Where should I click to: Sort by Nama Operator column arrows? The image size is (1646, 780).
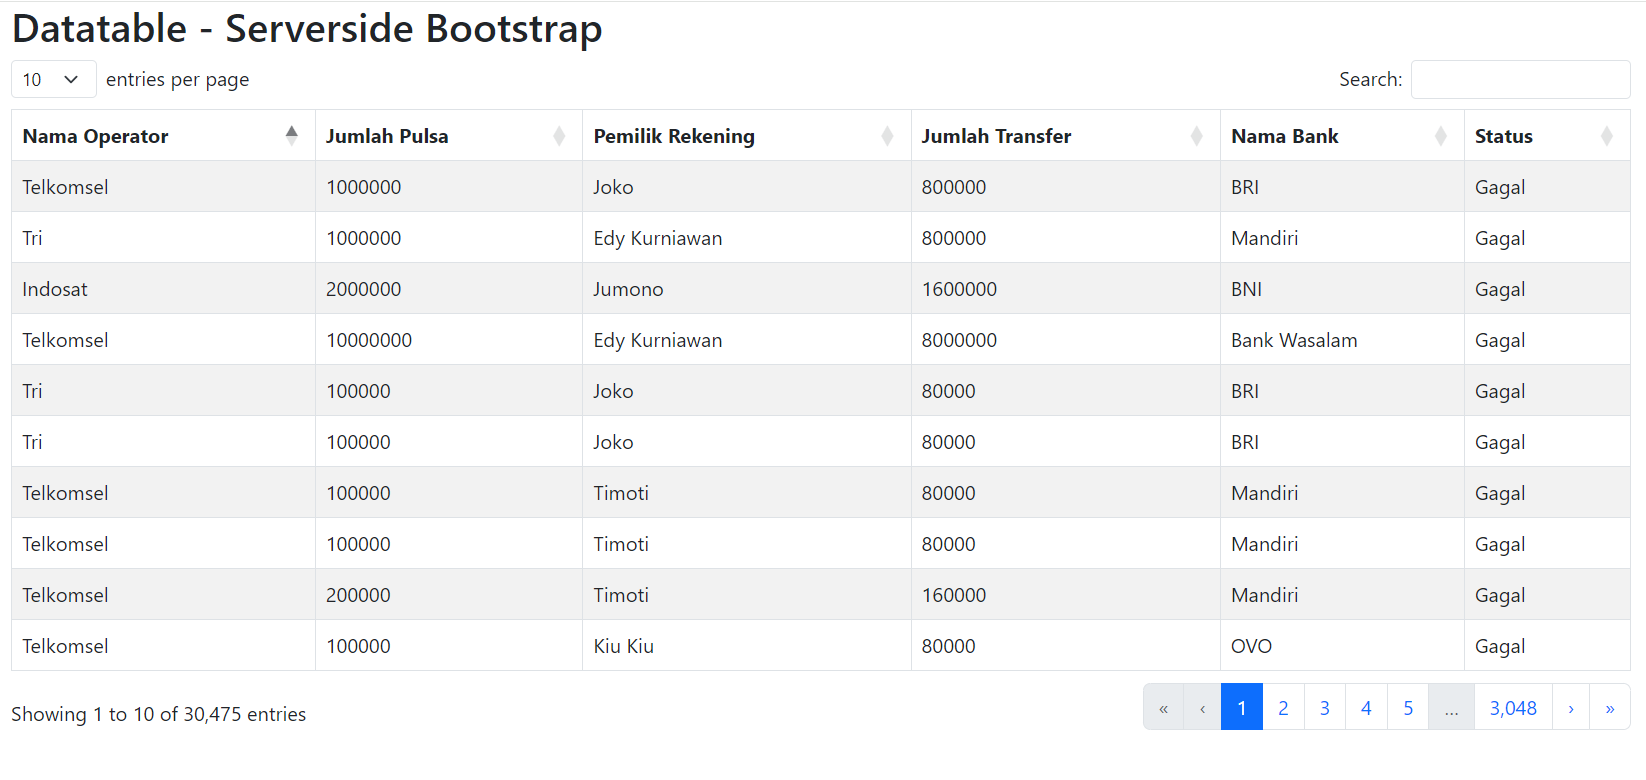(x=291, y=136)
